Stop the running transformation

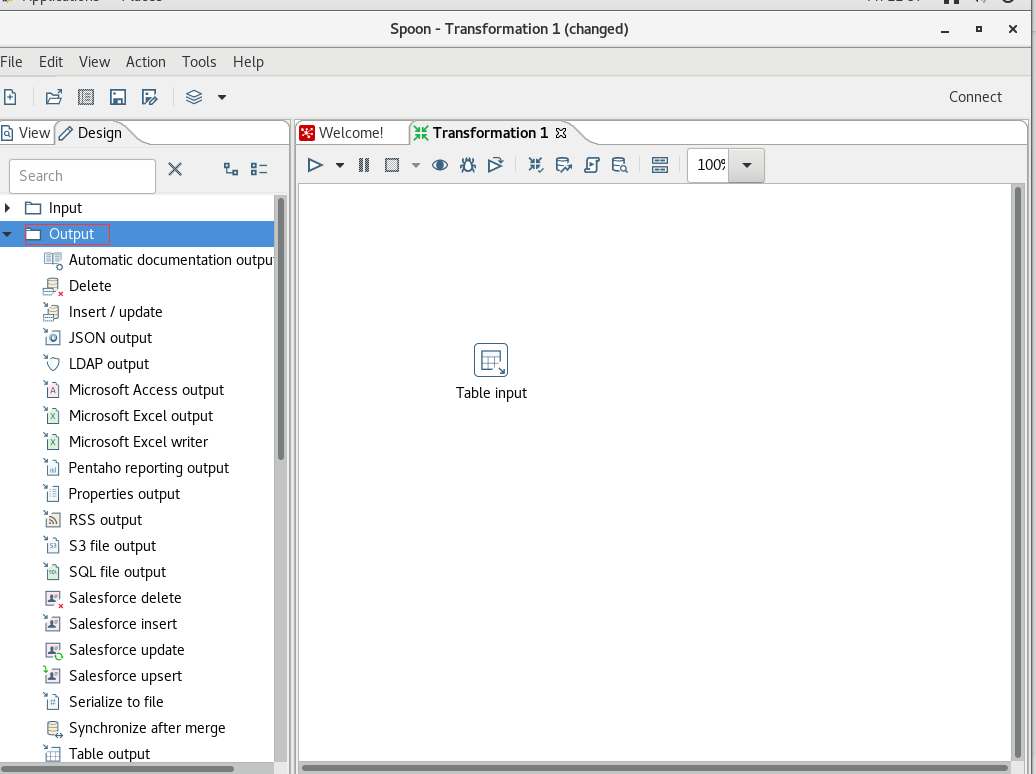[x=392, y=165]
